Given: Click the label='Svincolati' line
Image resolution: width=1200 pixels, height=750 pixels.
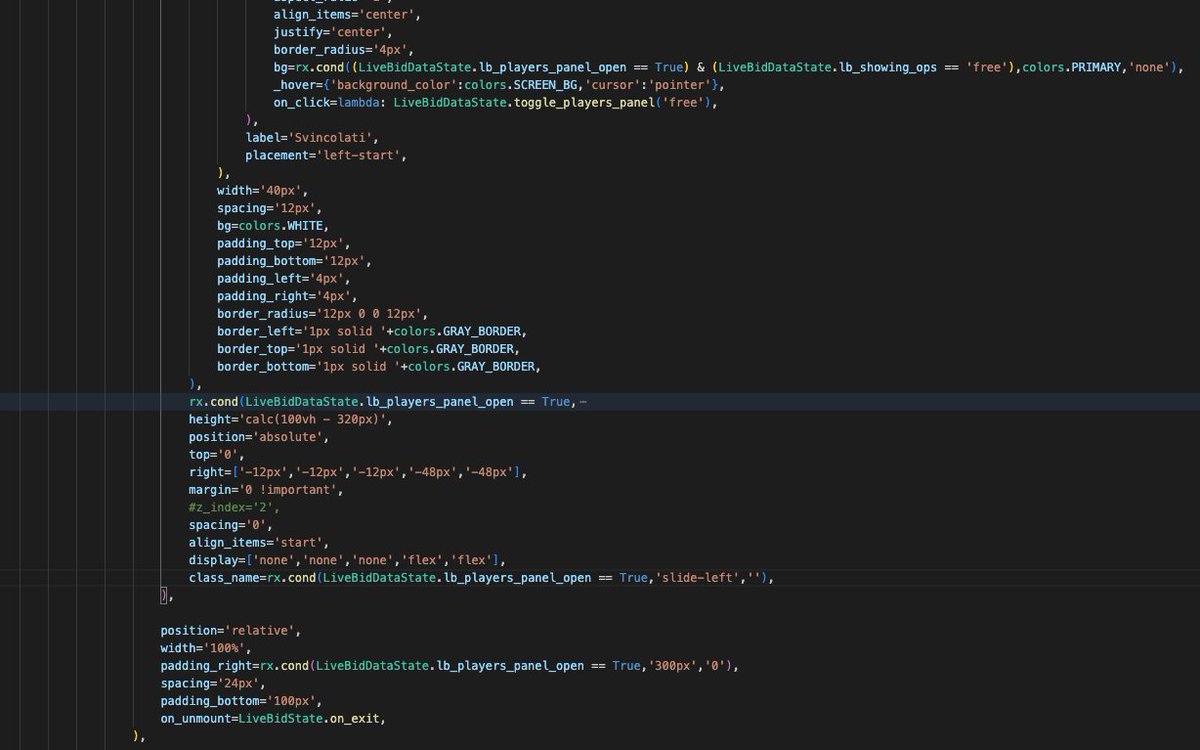Looking at the screenshot, I should pyautogui.click(x=312, y=137).
